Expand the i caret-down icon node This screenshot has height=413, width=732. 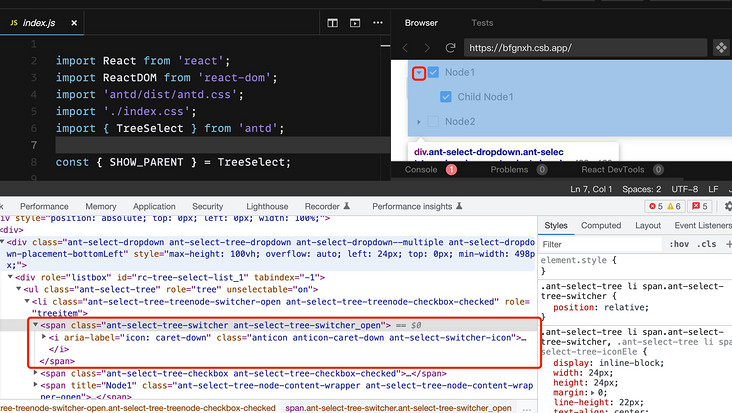pos(44,337)
